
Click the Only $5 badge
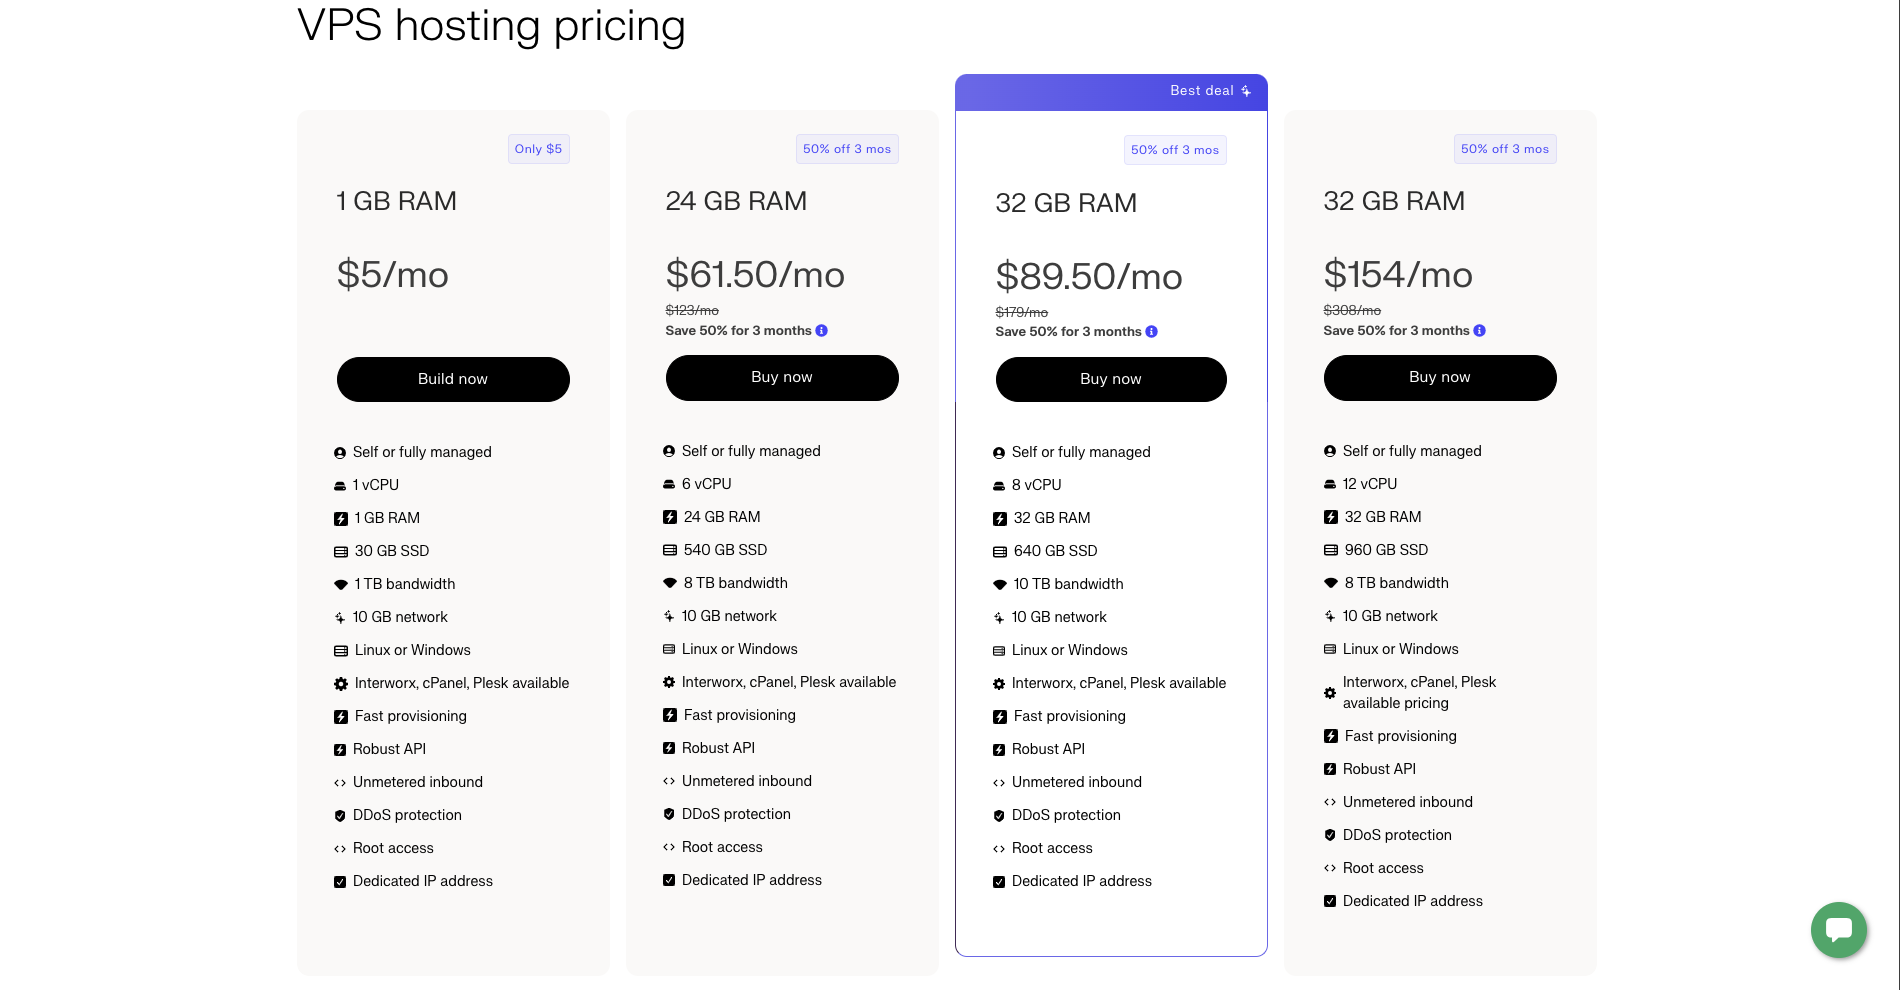[x=538, y=149]
